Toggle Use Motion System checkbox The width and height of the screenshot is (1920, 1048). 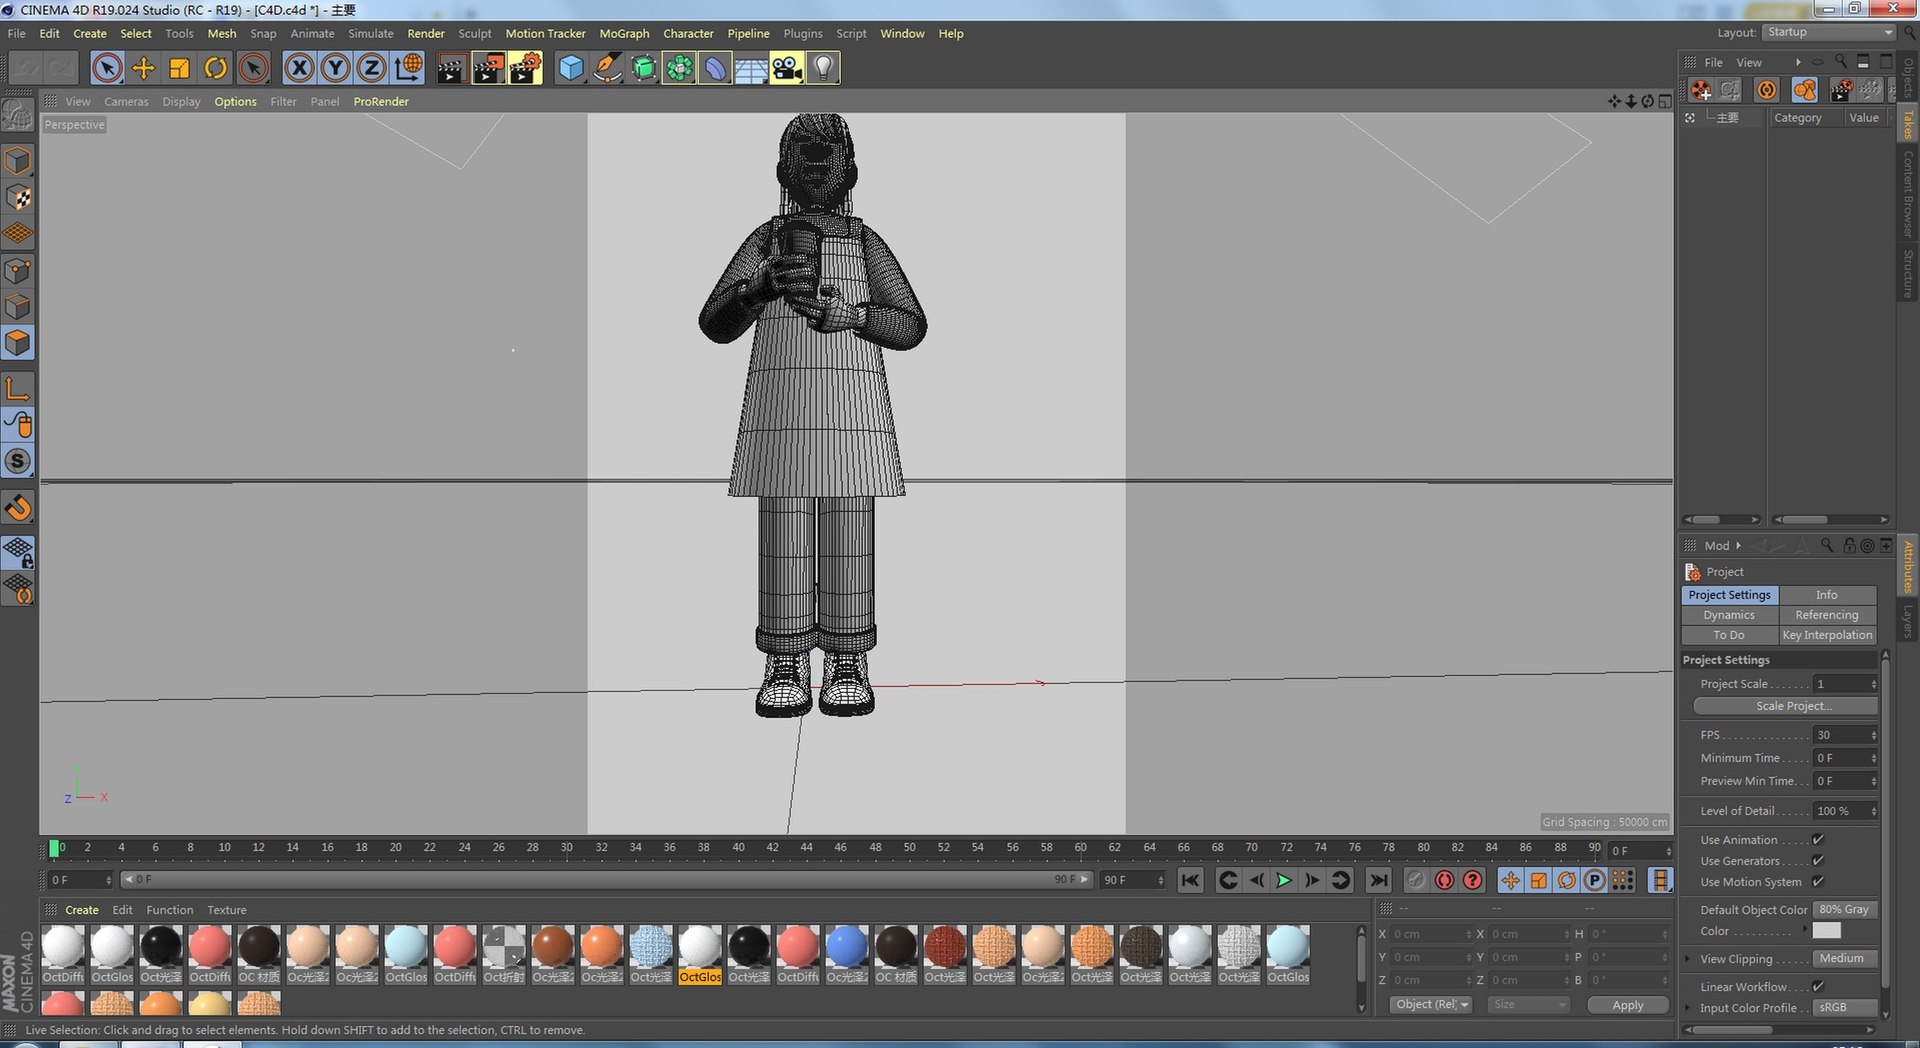pos(1818,882)
